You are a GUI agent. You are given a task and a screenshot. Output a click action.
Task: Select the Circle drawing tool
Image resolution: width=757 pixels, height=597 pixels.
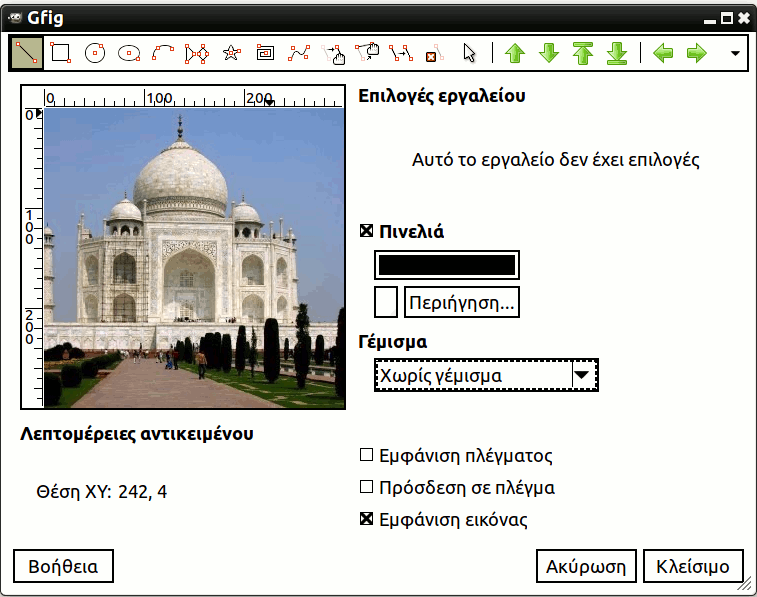click(95, 53)
